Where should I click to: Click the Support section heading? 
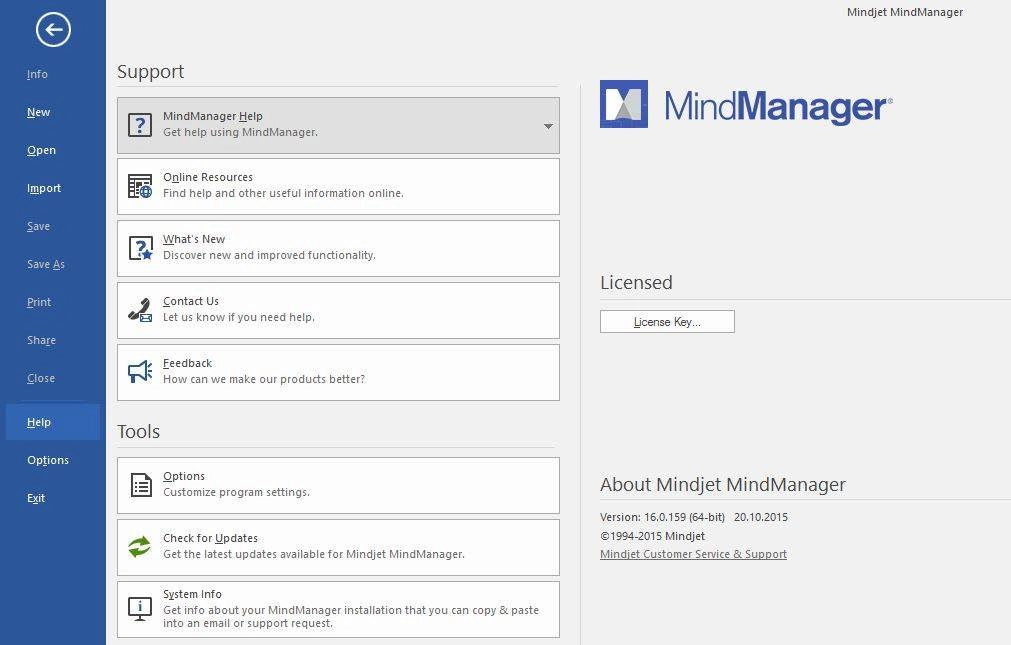(x=150, y=71)
